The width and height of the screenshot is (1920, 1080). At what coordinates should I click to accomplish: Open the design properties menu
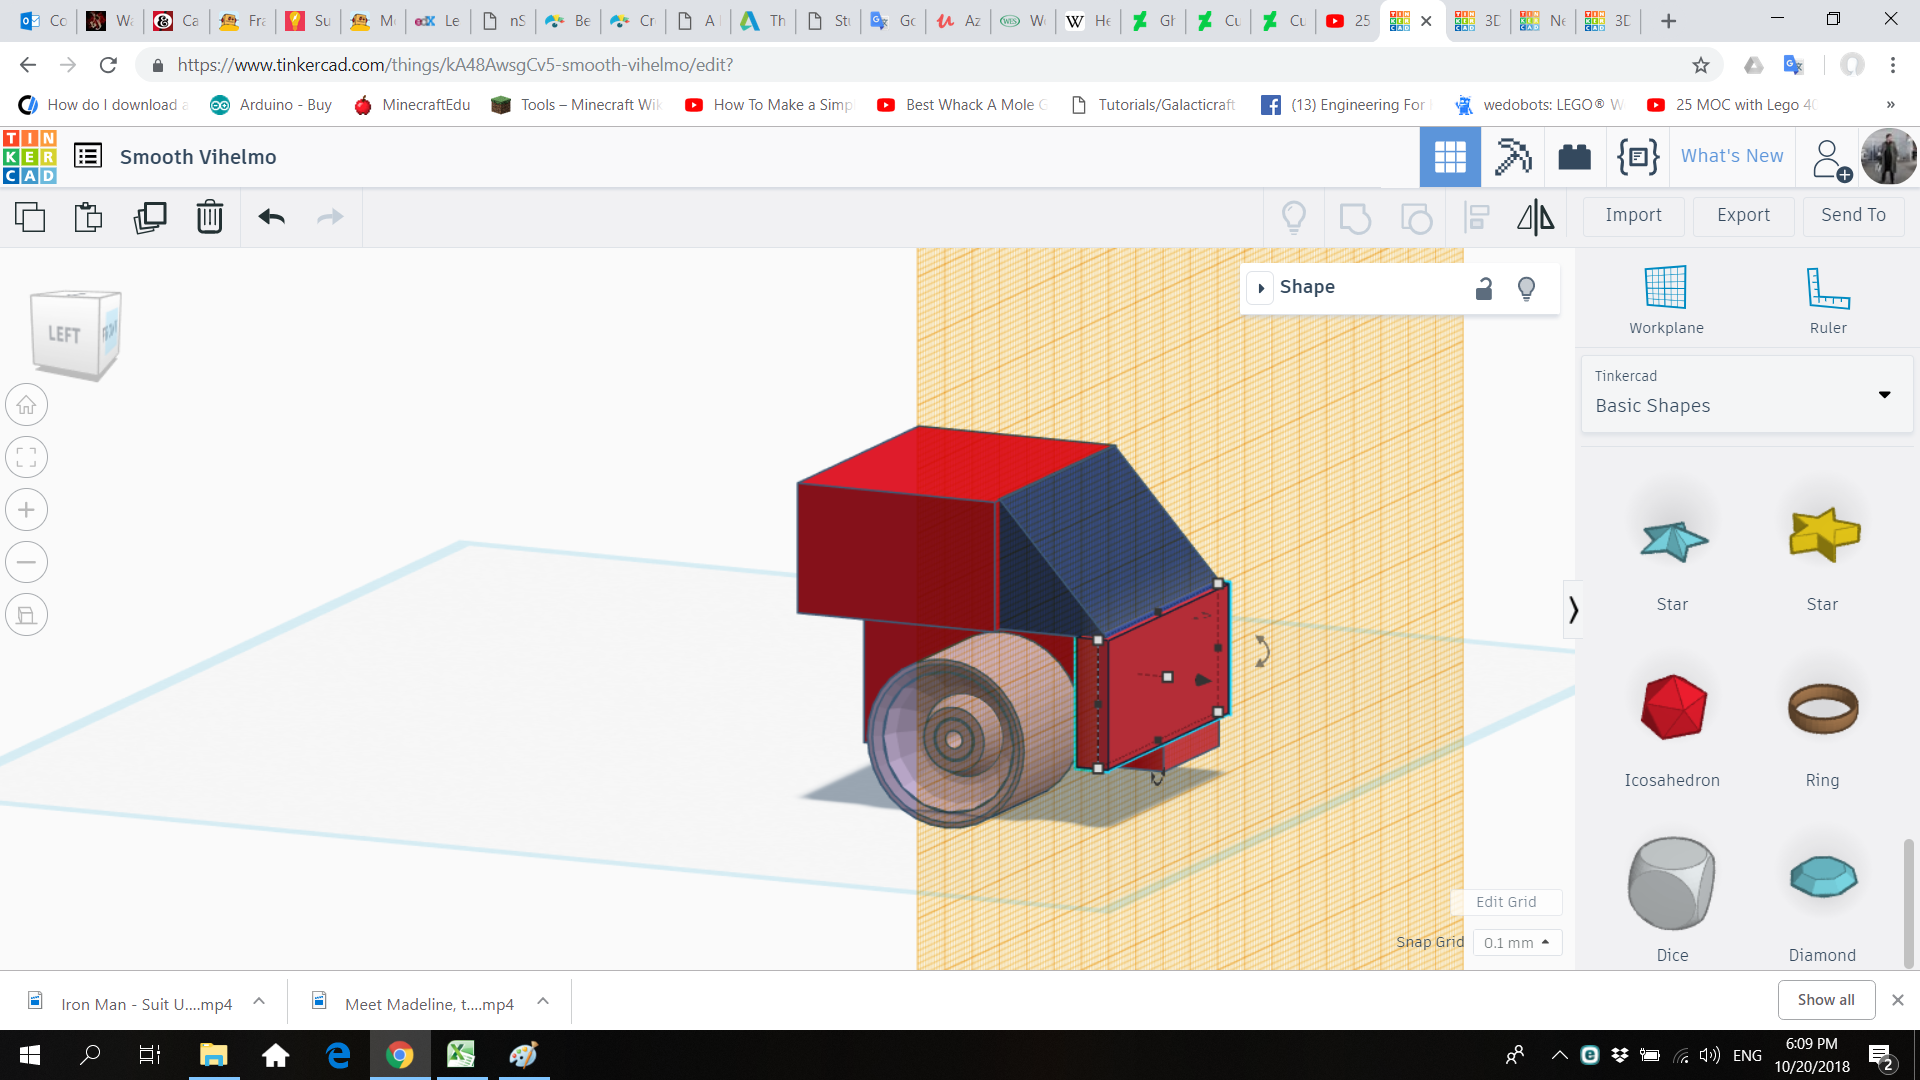(88, 156)
